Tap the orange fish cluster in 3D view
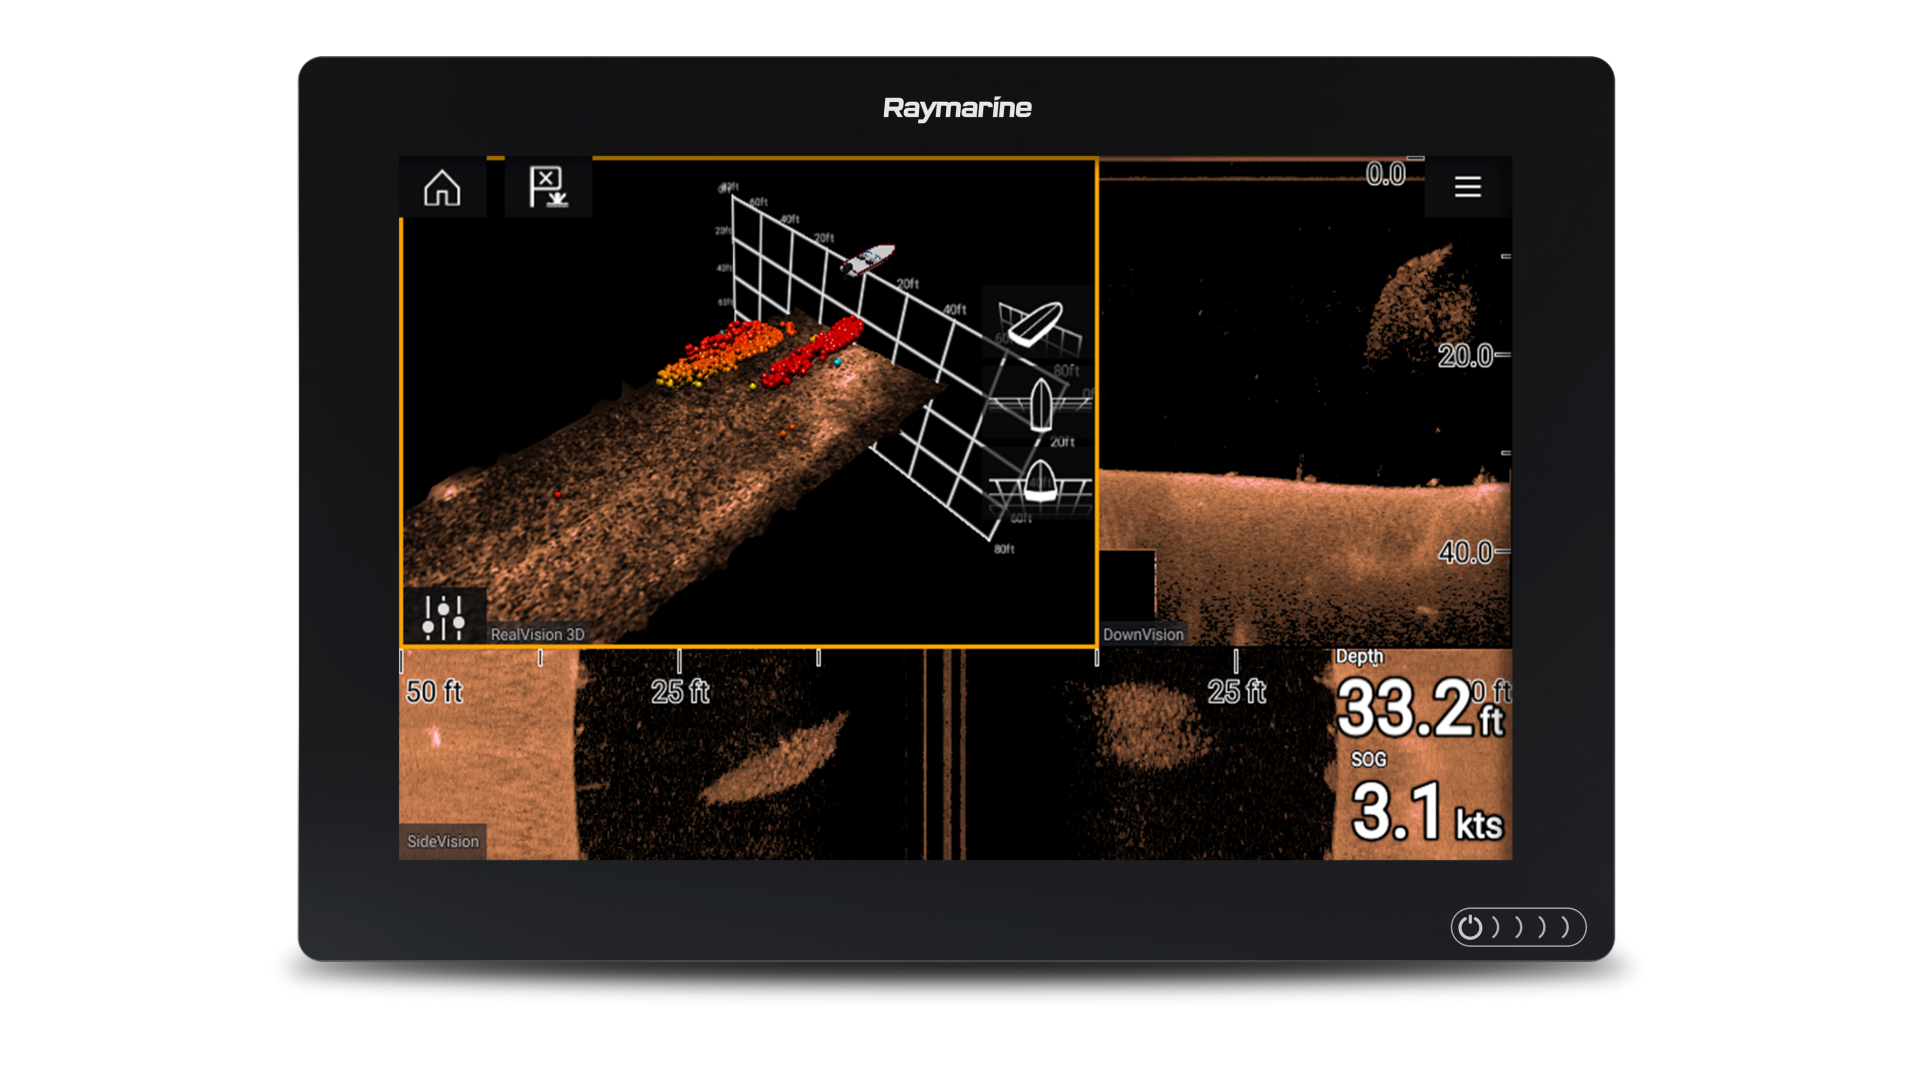 pos(720,352)
